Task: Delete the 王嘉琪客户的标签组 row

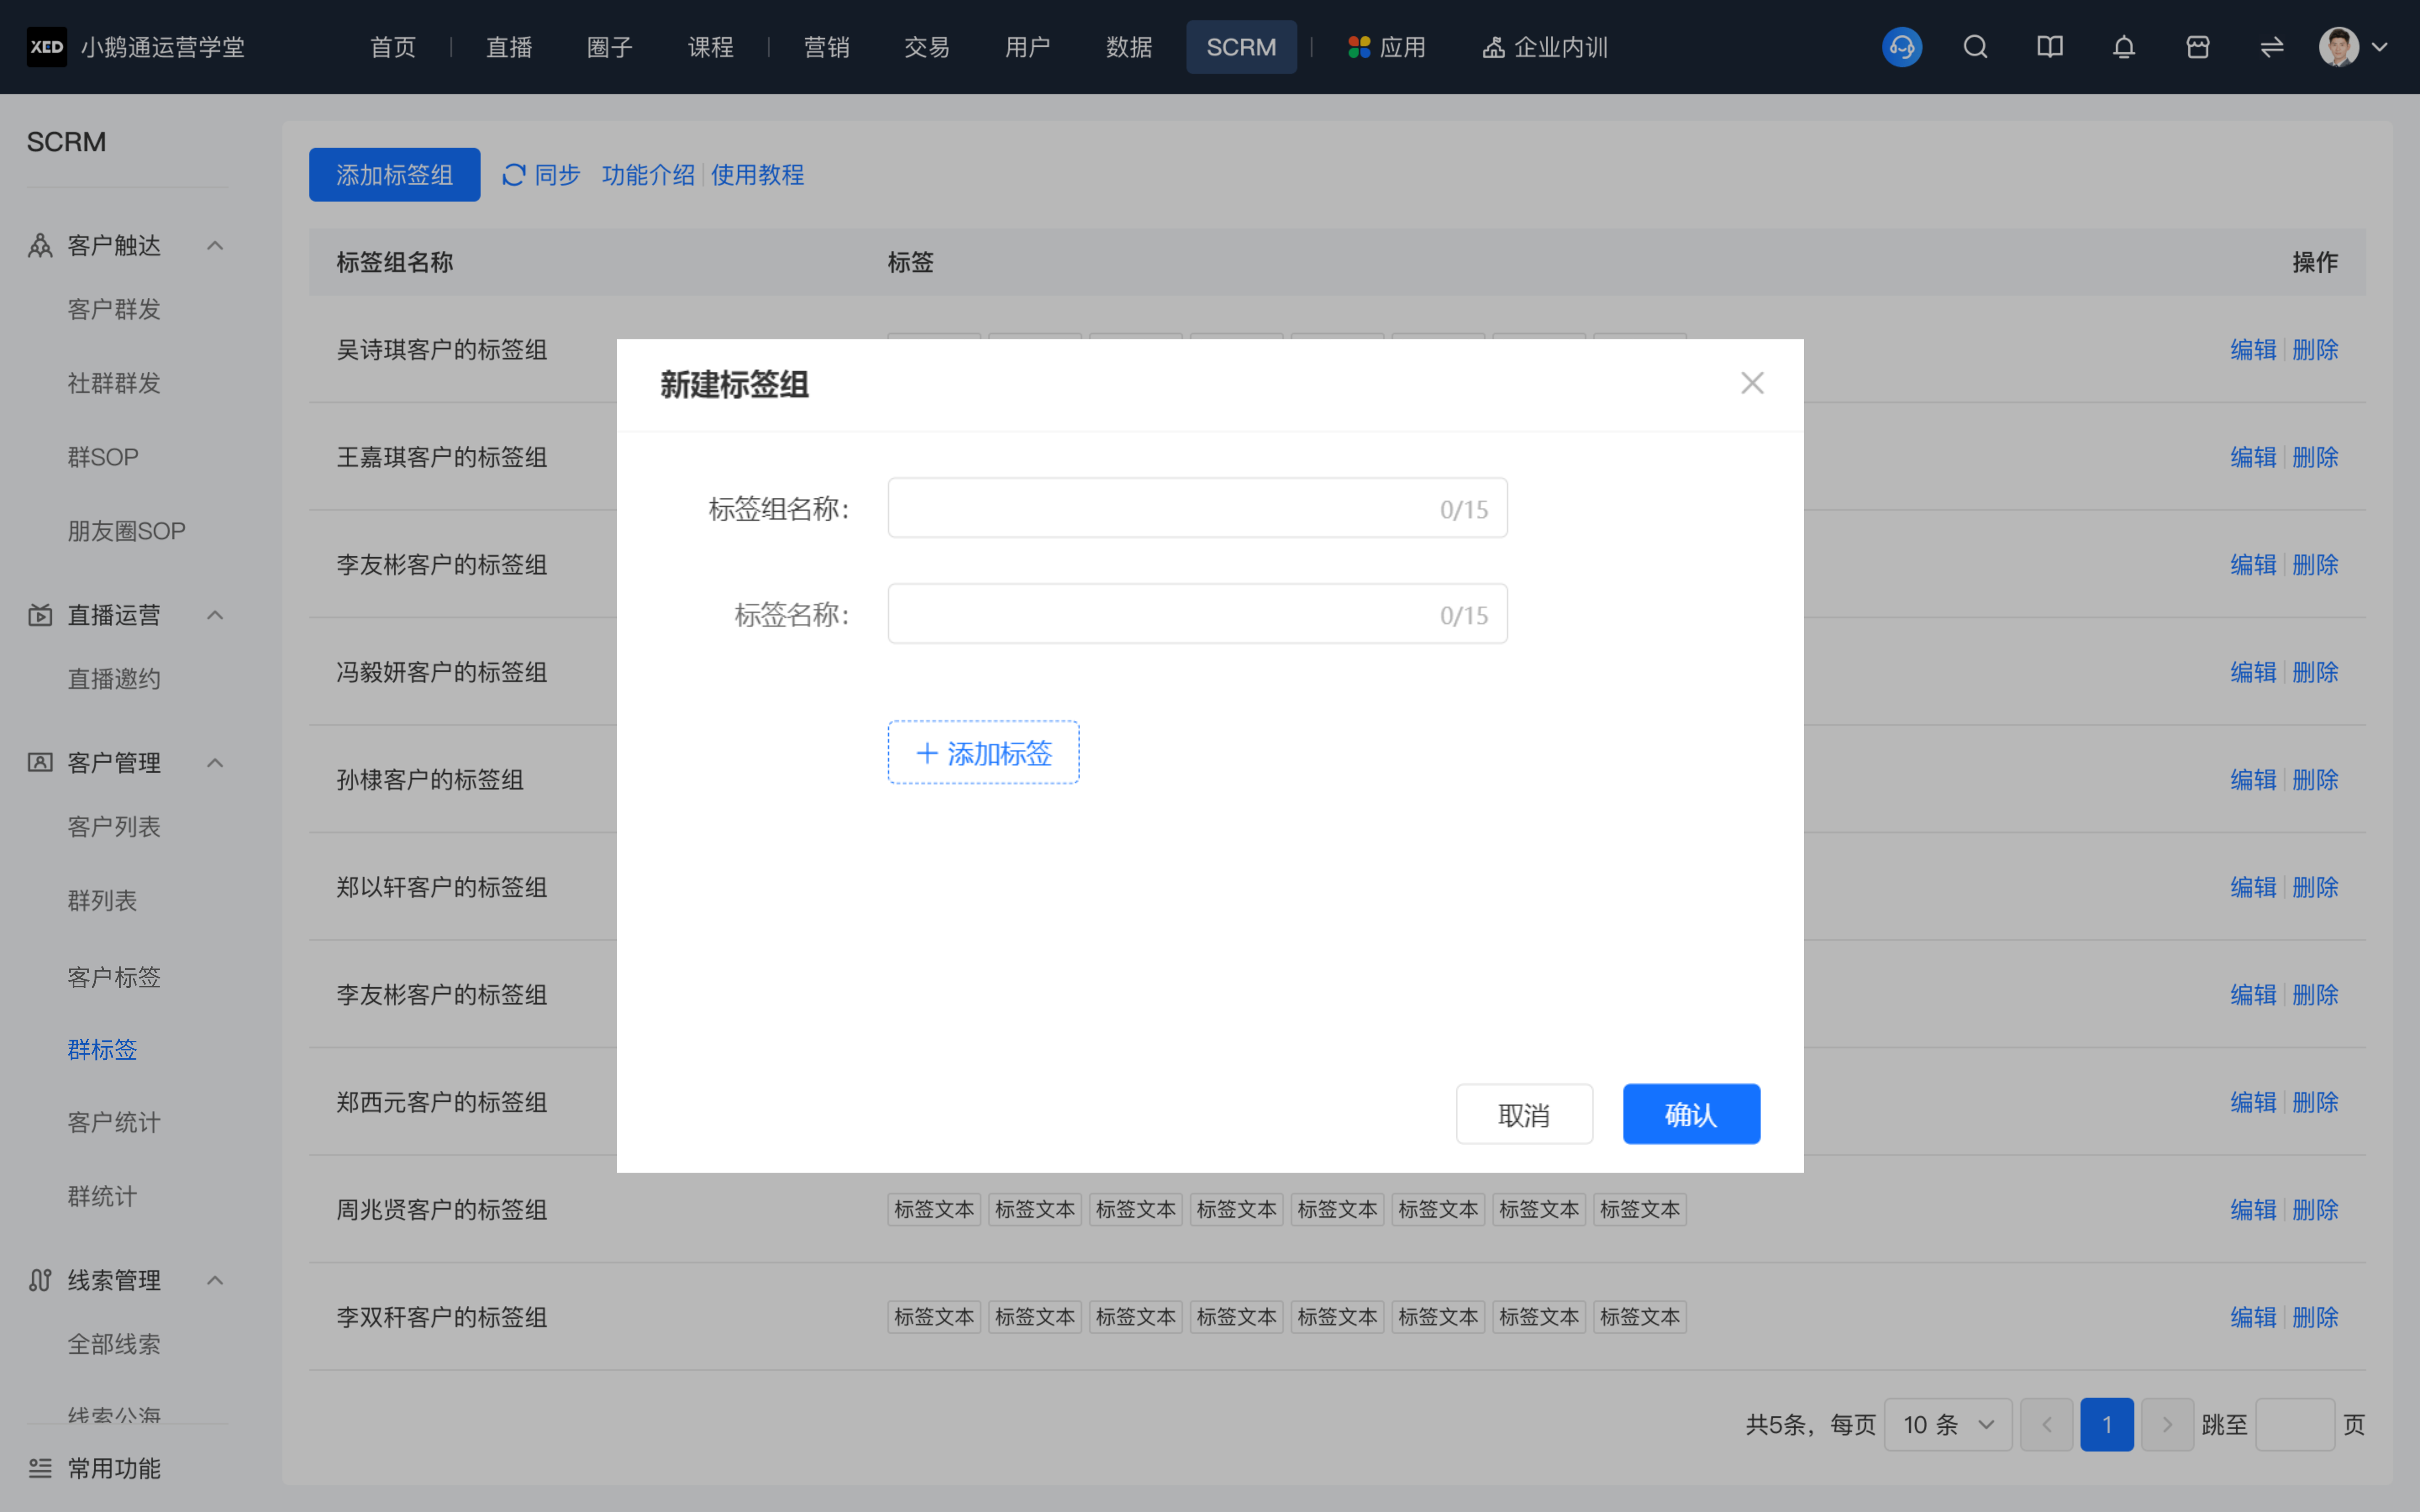Action: (x=2315, y=457)
